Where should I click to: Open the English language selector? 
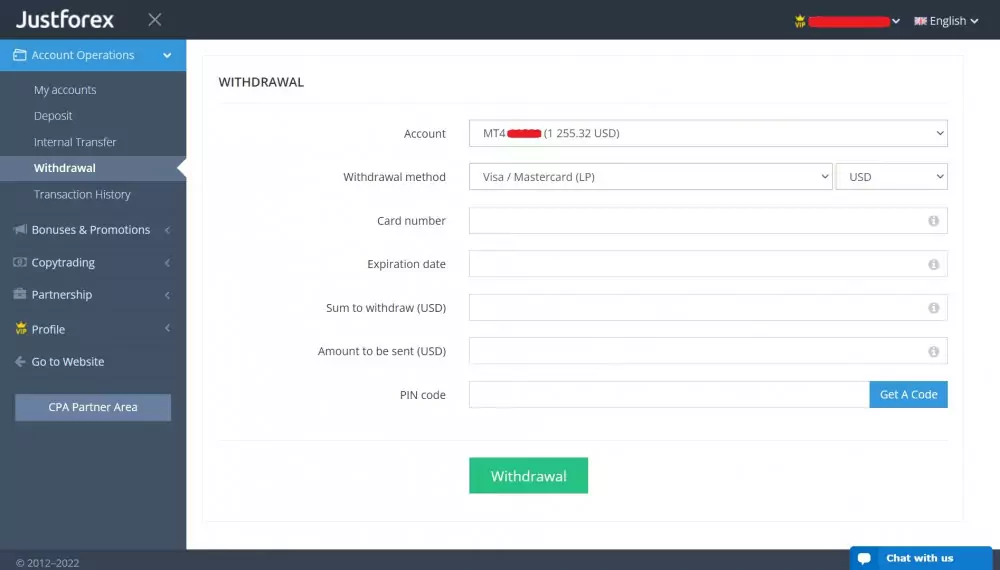[946, 21]
